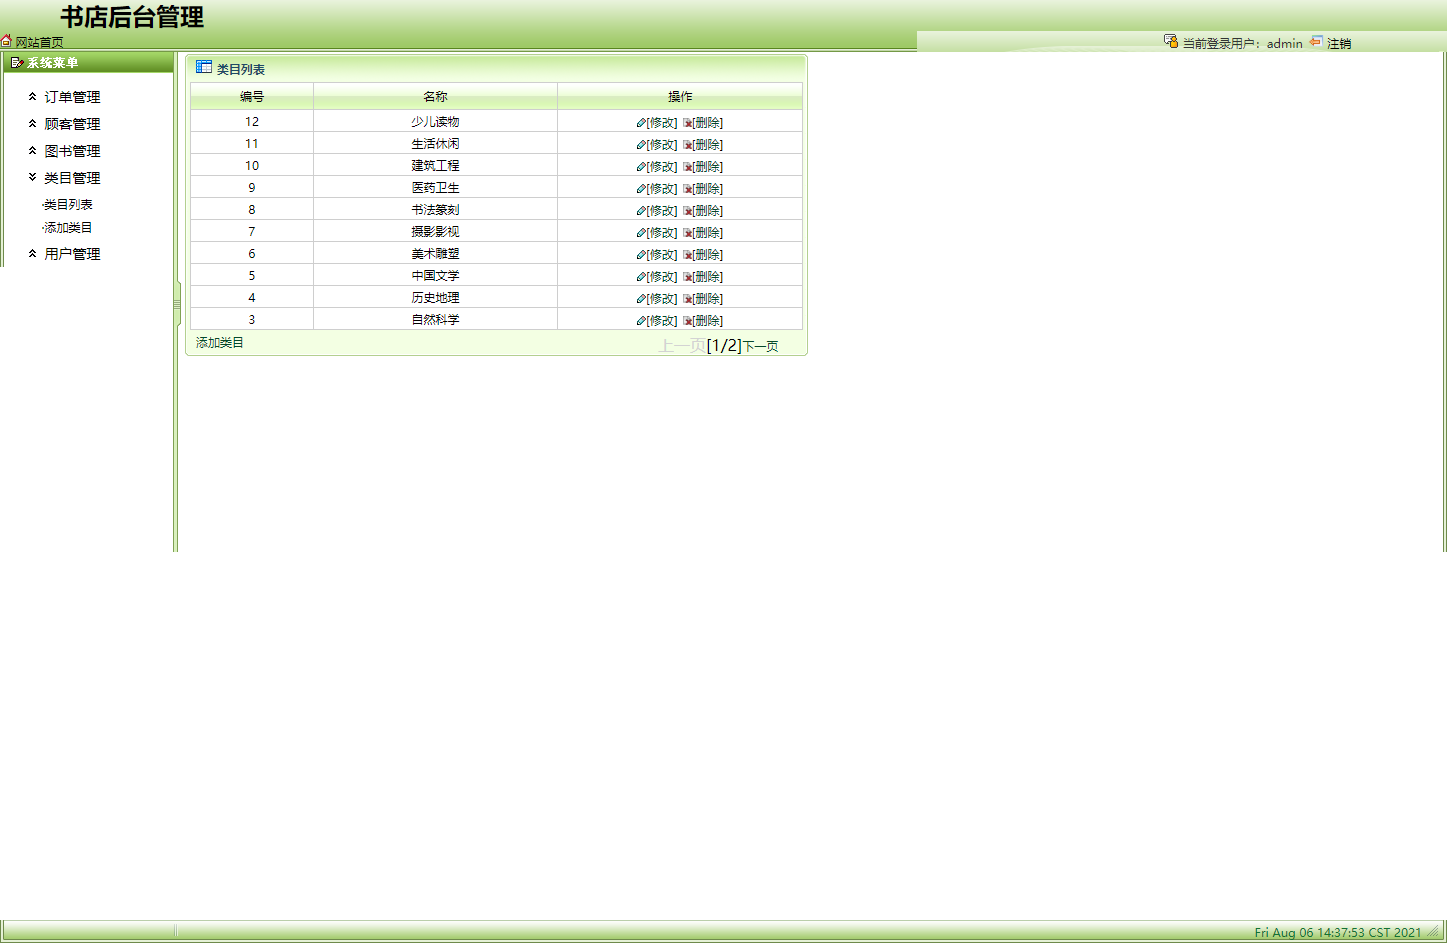Click the pencil edit icon for 历史地理
Viewport: 1447px width, 943px height.
click(641, 299)
